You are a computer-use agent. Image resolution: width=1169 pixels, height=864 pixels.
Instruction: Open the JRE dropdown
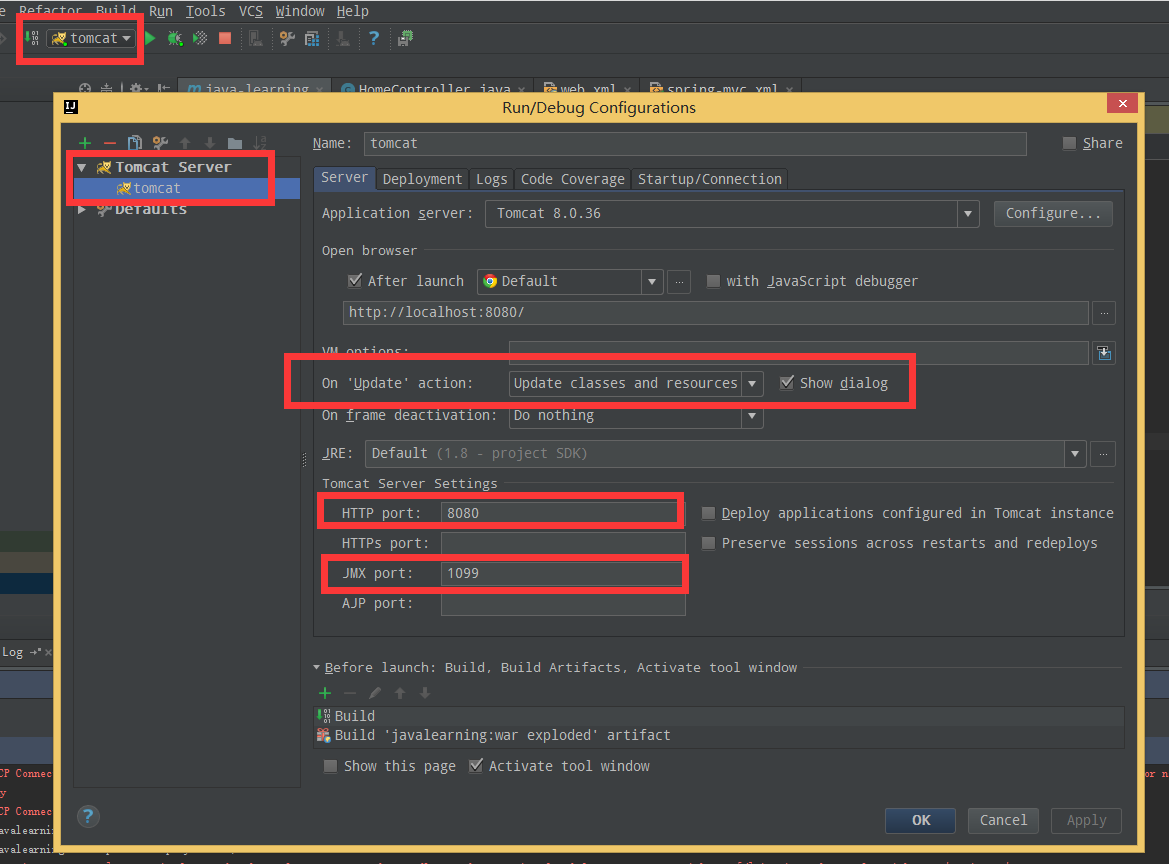click(1074, 453)
